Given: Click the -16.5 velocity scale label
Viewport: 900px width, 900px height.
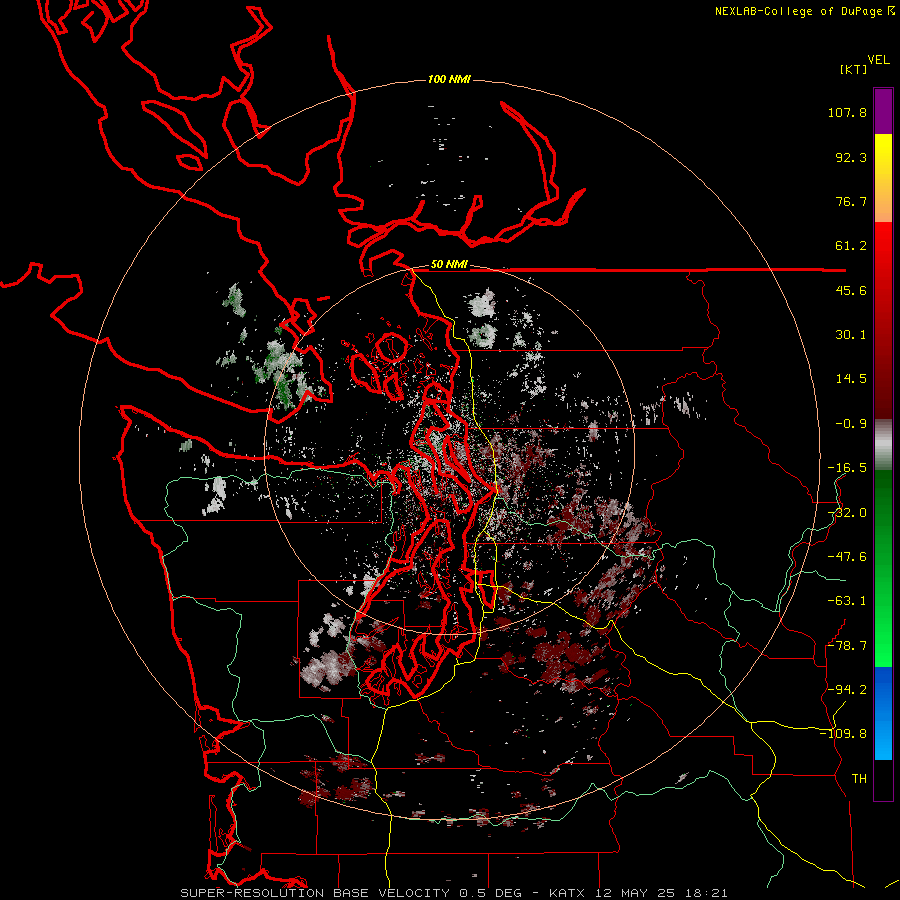Looking at the screenshot, I should [x=847, y=468].
